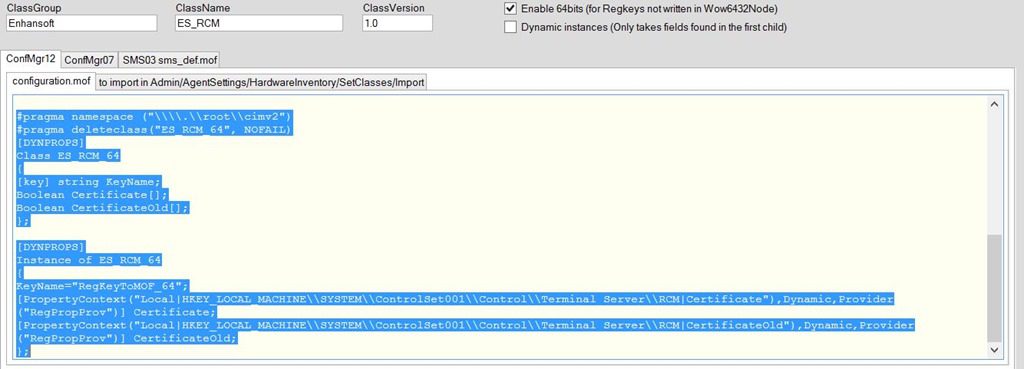Click the PropertyContext line ending RCM|CertificateOld")
The width and height of the screenshot is (1024, 369).
[466, 325]
